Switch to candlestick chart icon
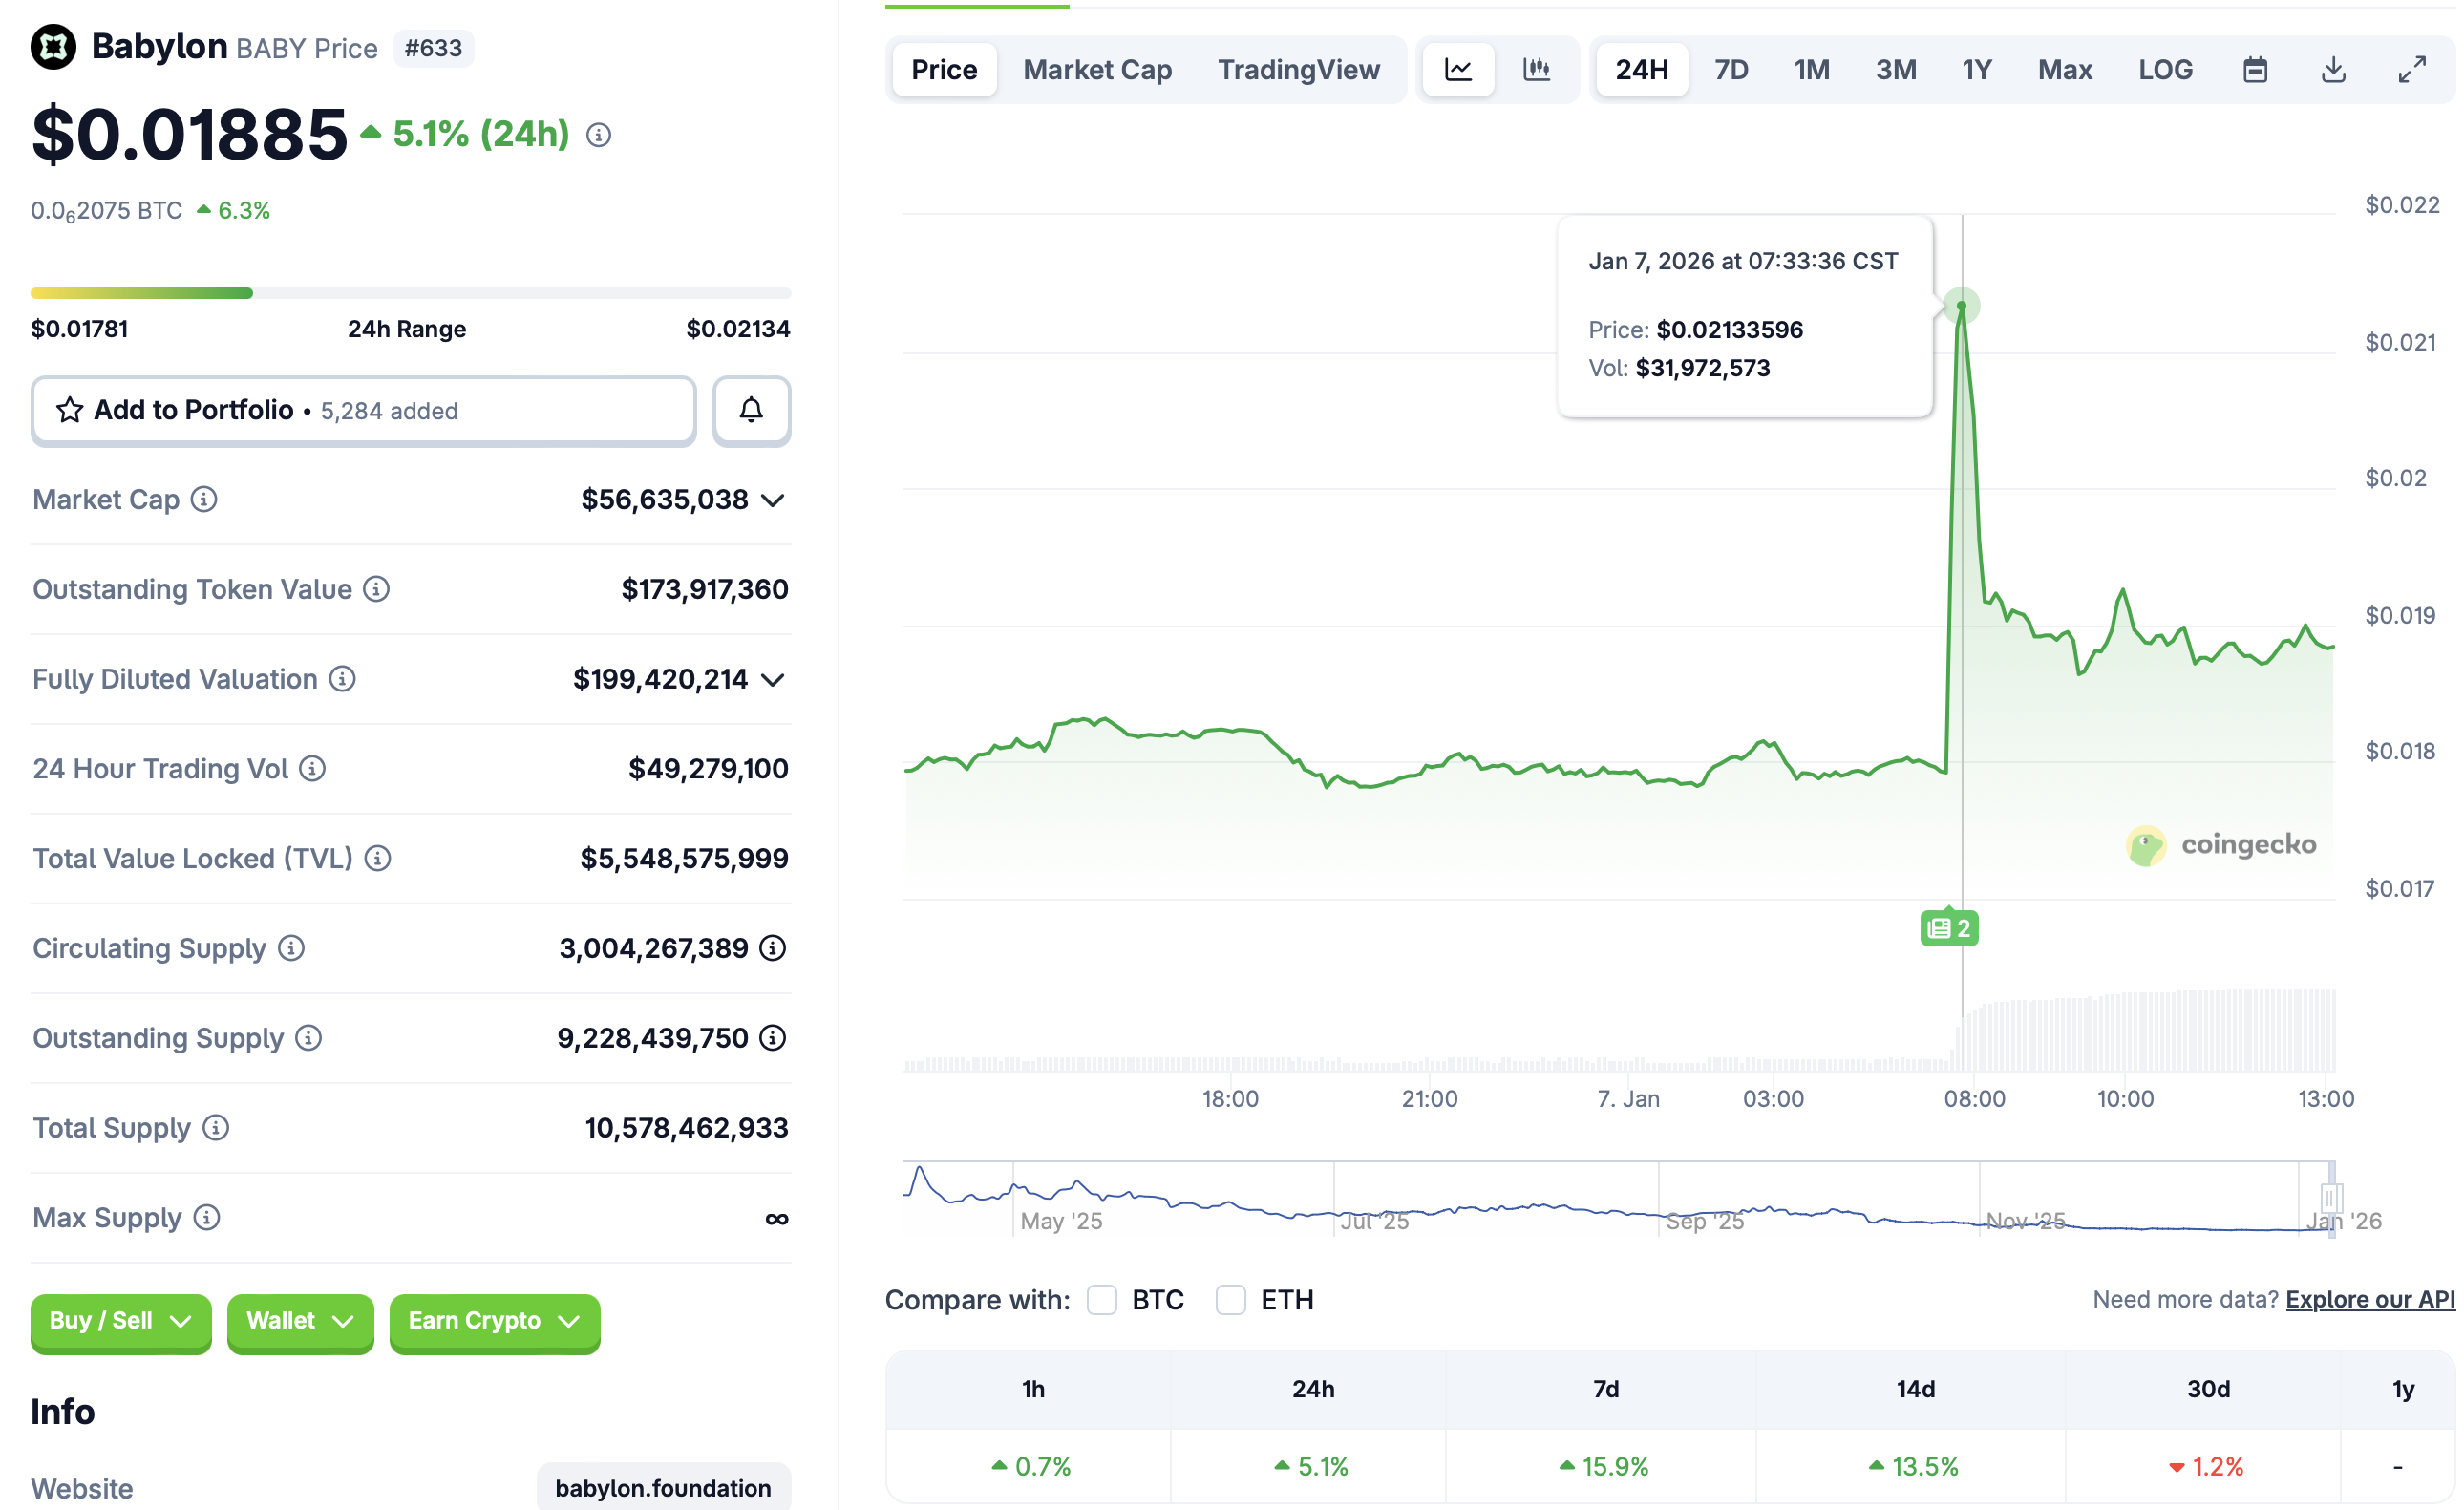This screenshot has width=2464, height=1510. pyautogui.click(x=1536, y=70)
